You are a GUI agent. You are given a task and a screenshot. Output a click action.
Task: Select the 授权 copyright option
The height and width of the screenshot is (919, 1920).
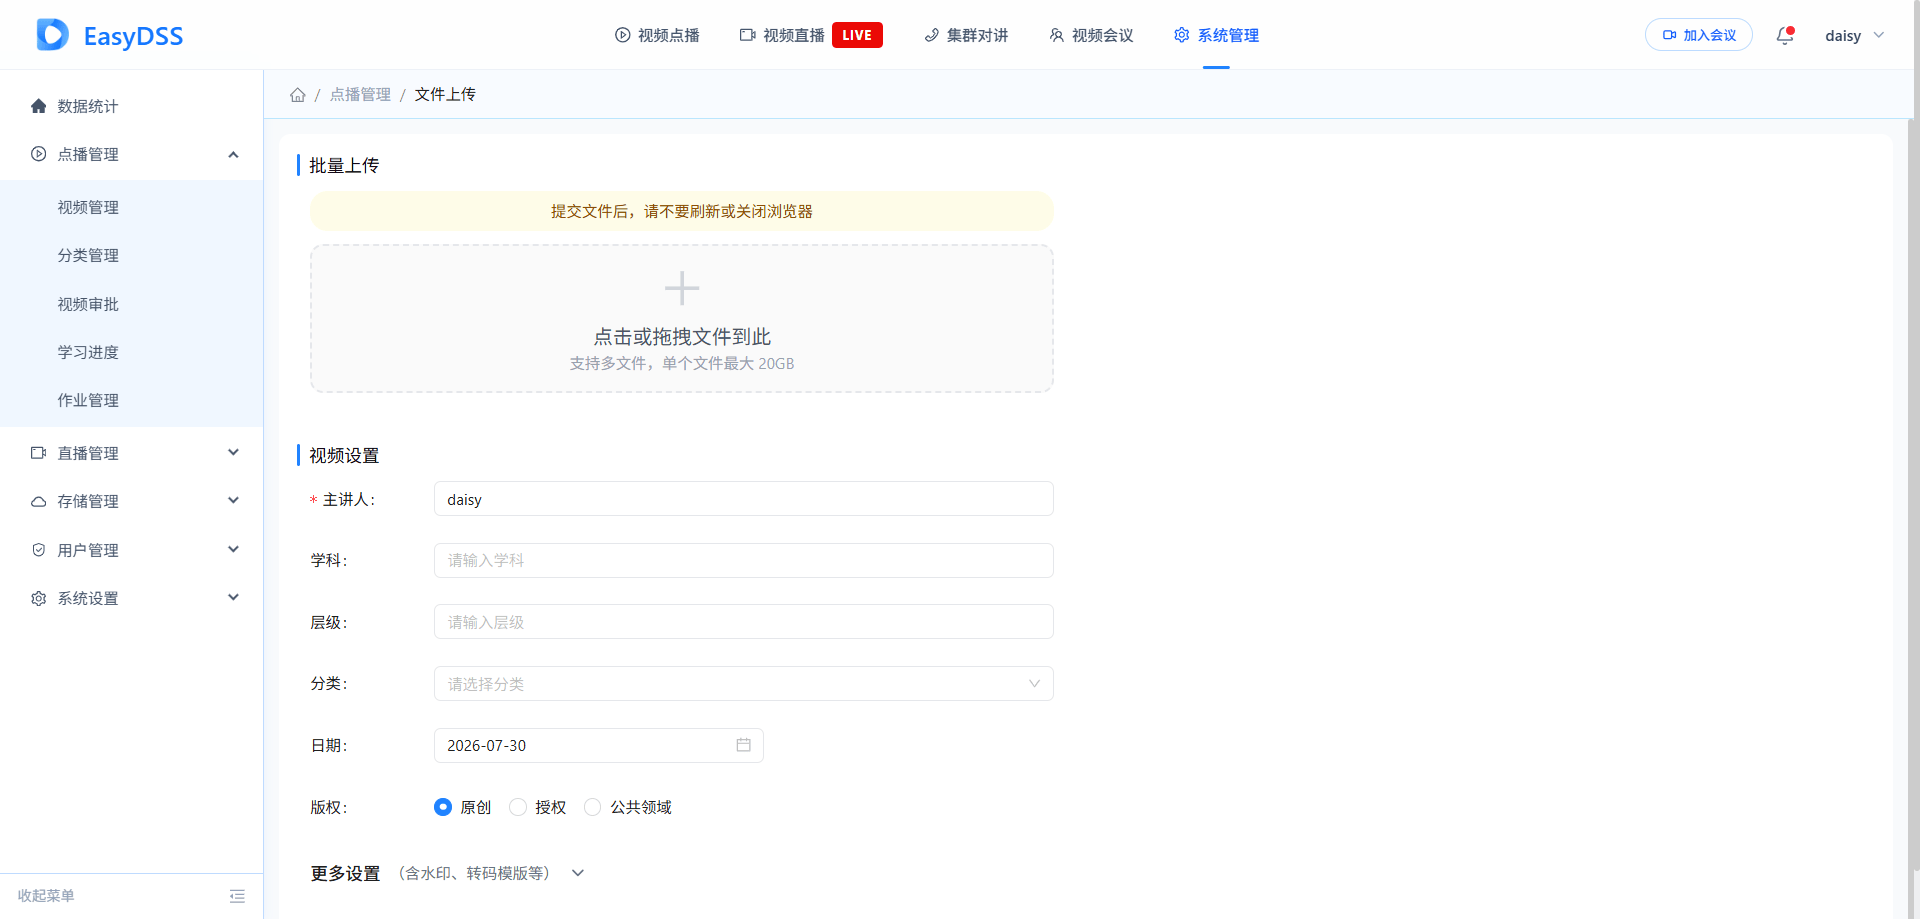(518, 807)
